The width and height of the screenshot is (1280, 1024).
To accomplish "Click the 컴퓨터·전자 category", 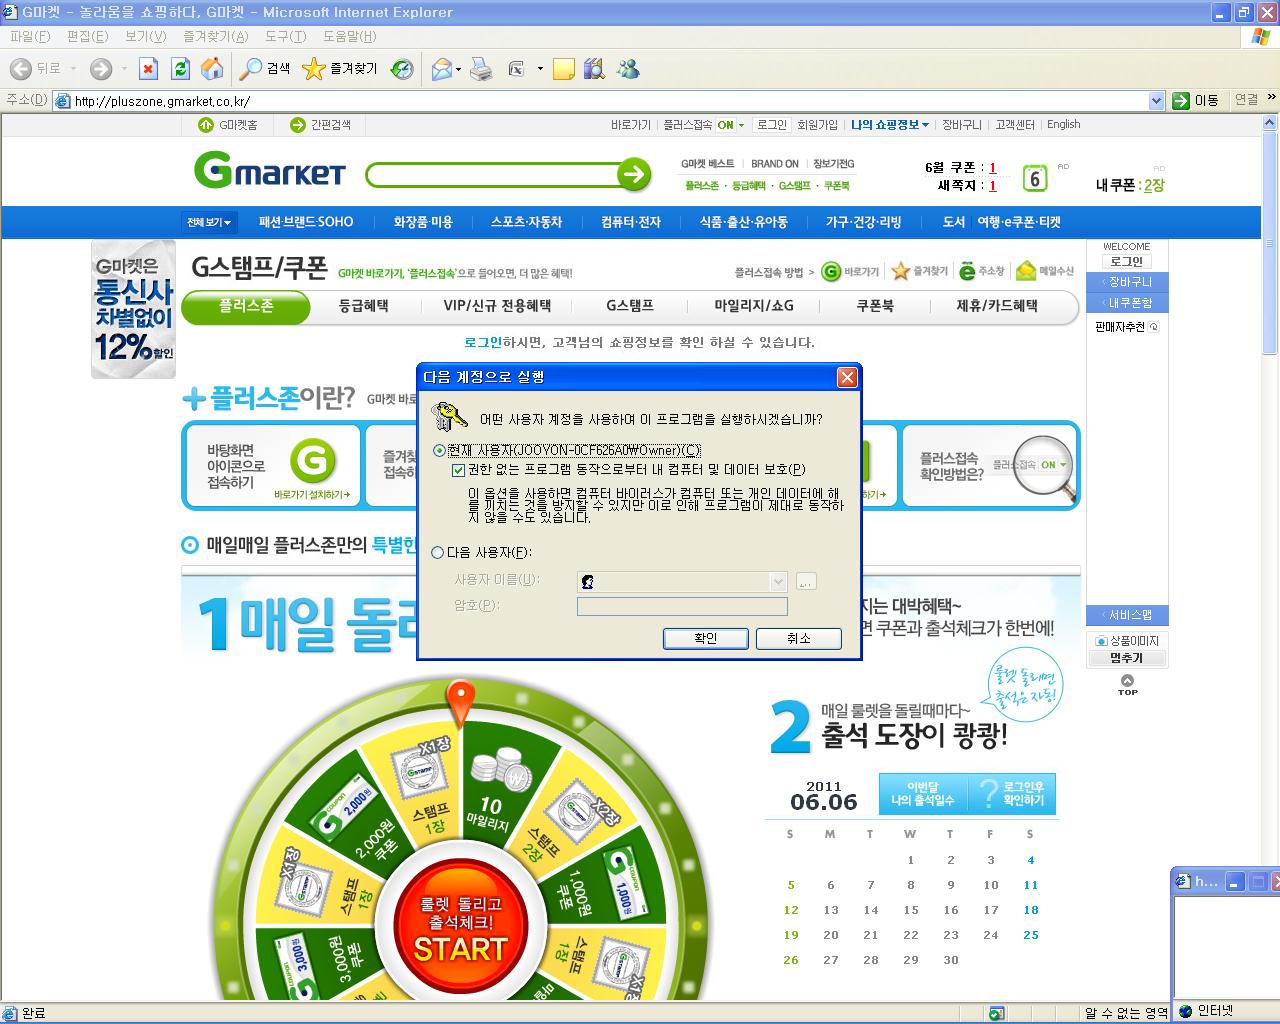I will pos(631,222).
